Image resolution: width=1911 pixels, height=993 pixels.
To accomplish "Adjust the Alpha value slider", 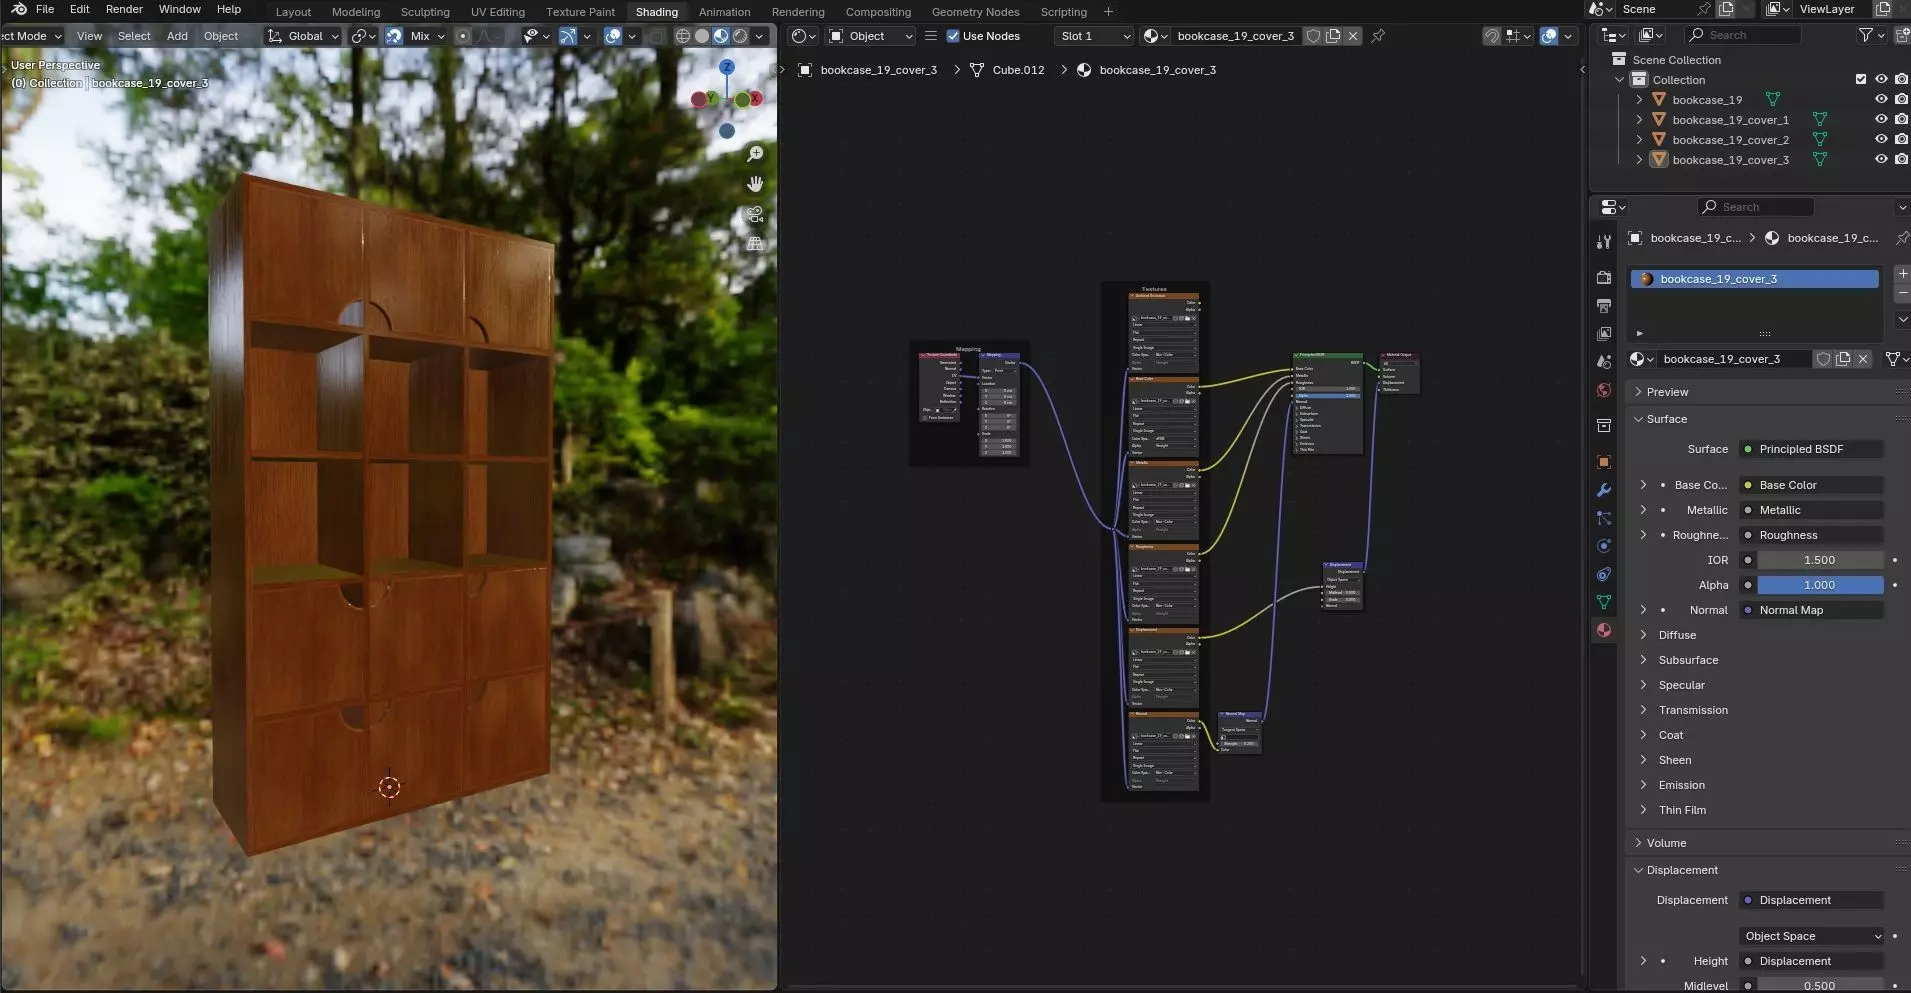I will coord(1820,585).
